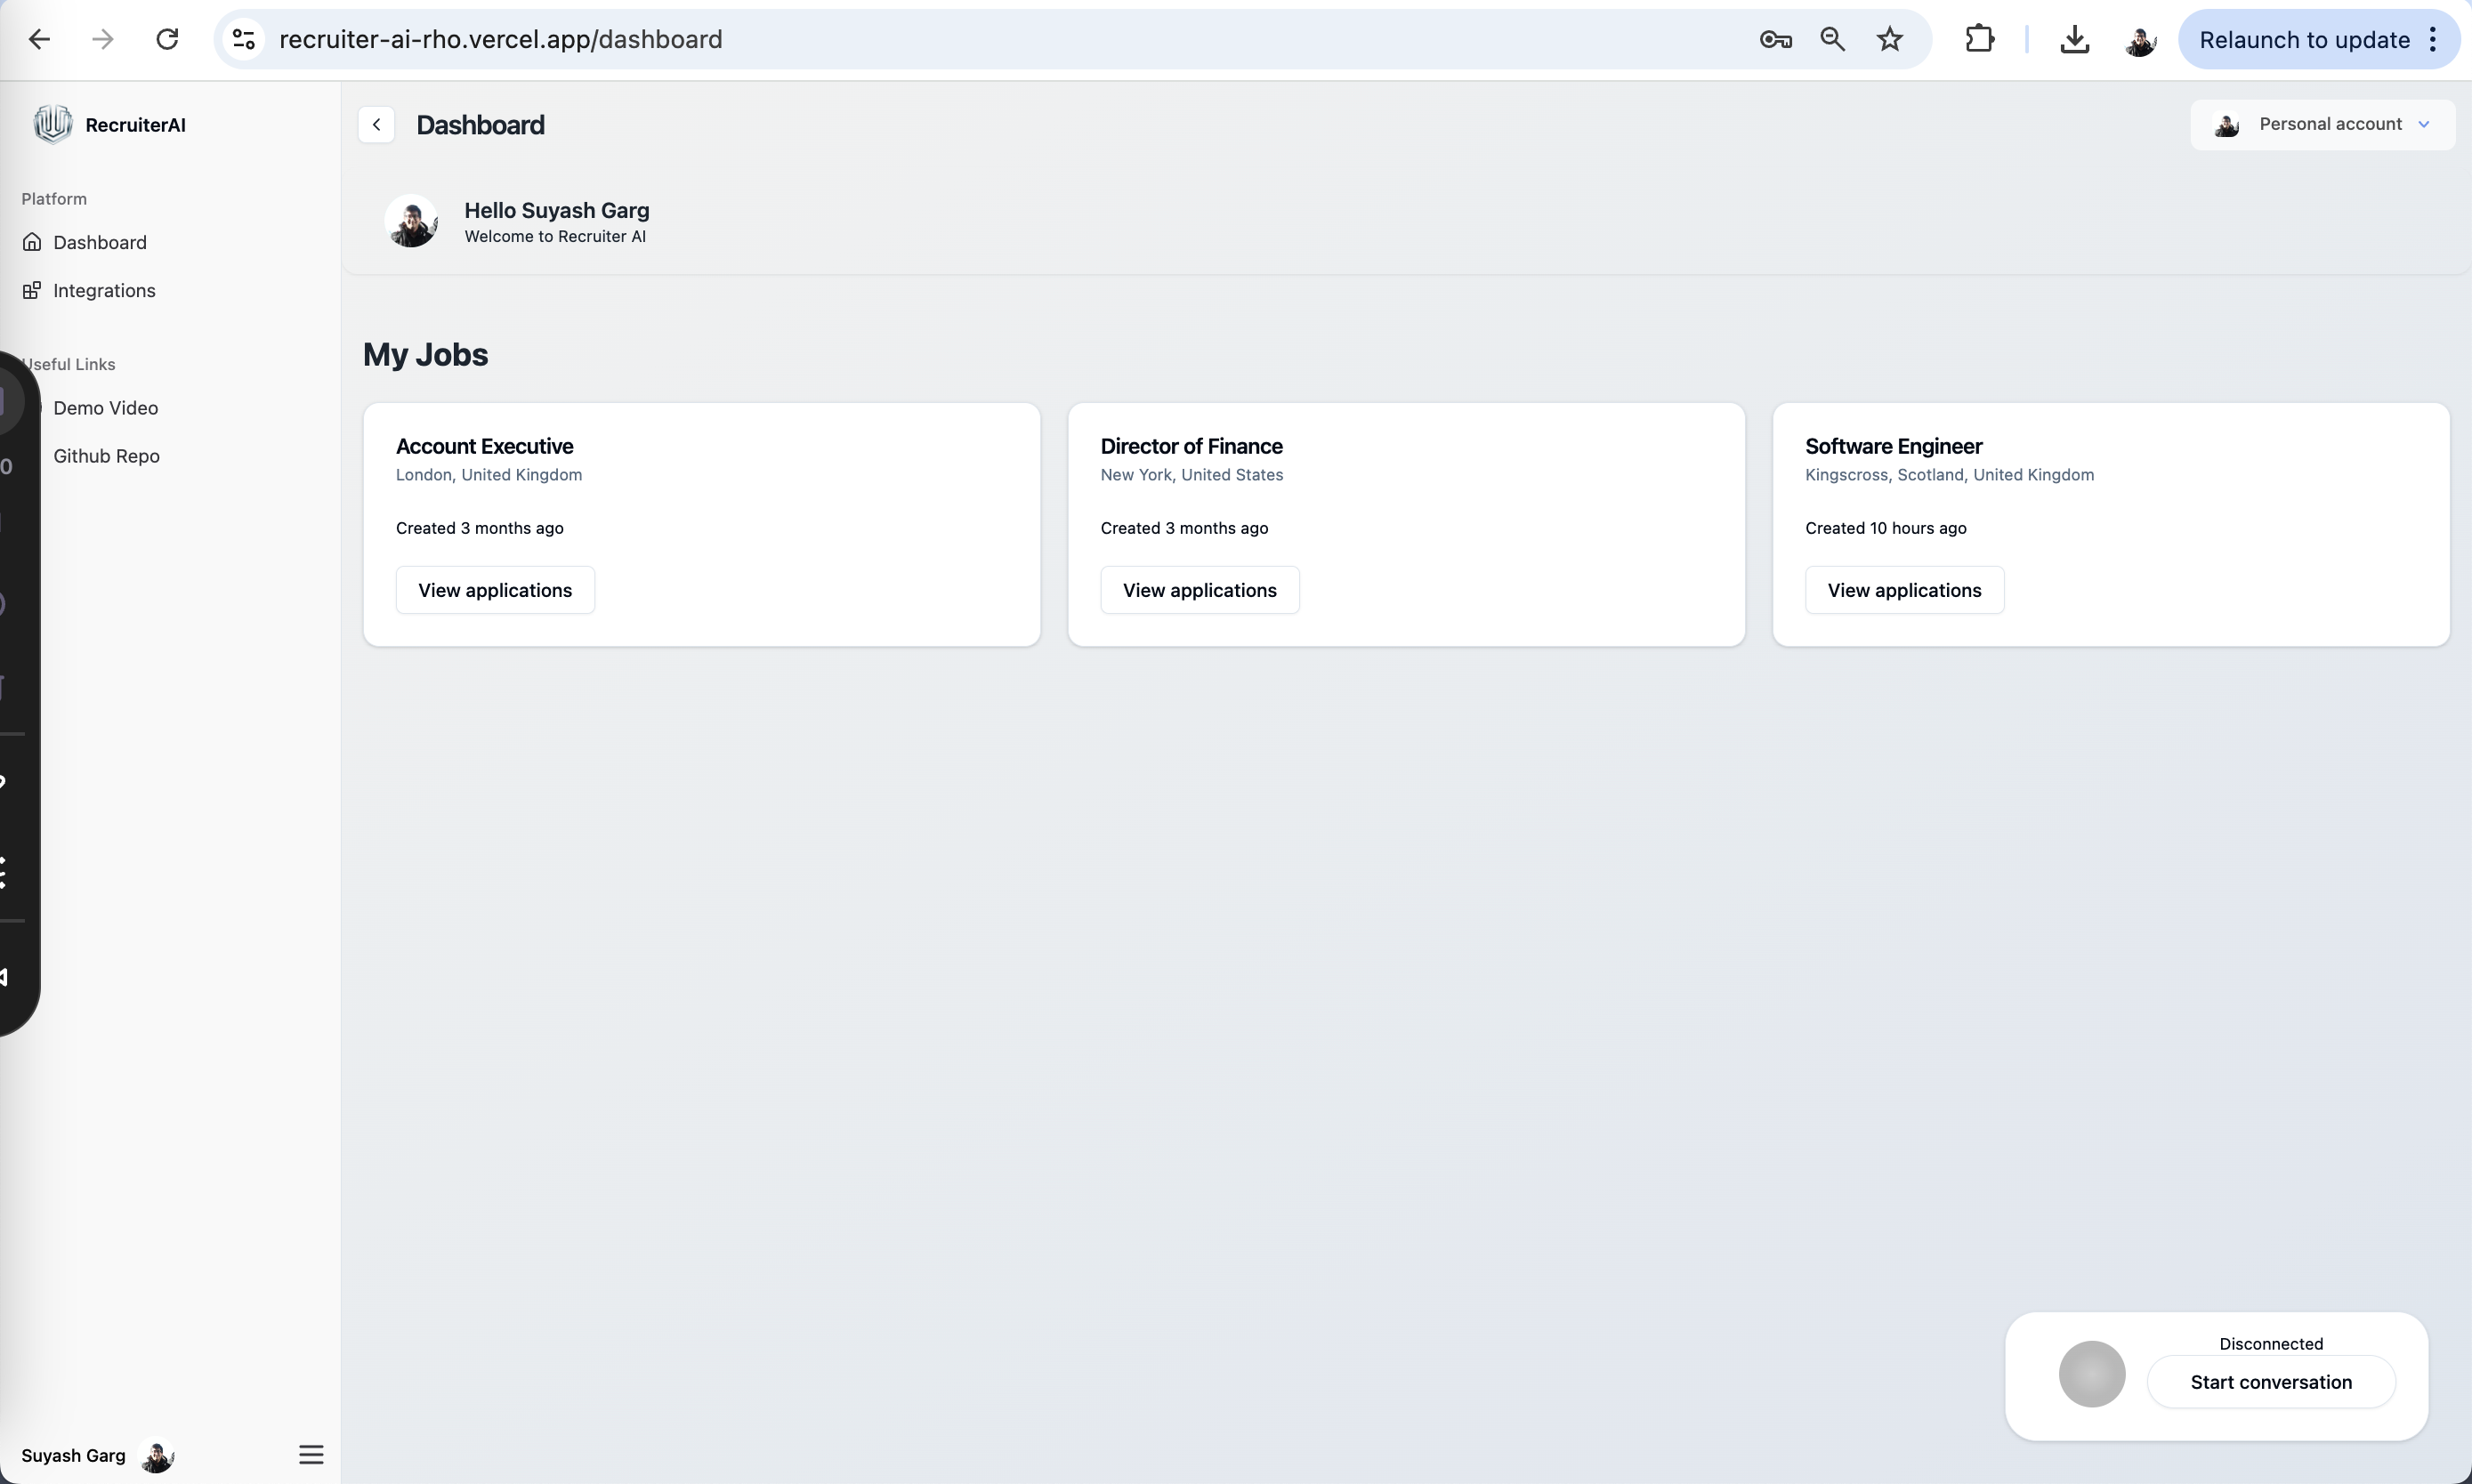Viewport: 2472px width, 1484px height.
Task: Reload the page with the refresh icon
Action: 167,40
